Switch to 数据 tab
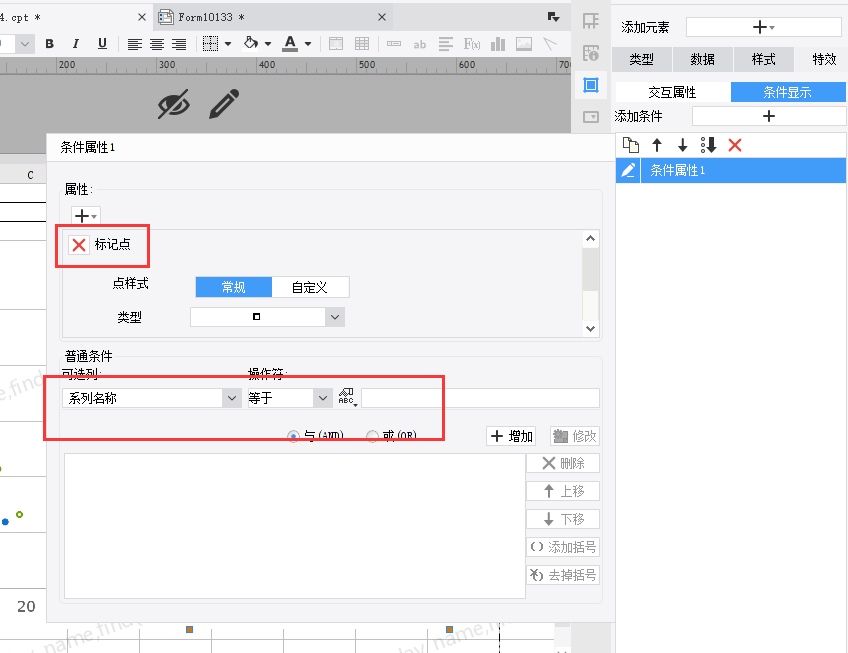 click(703, 60)
